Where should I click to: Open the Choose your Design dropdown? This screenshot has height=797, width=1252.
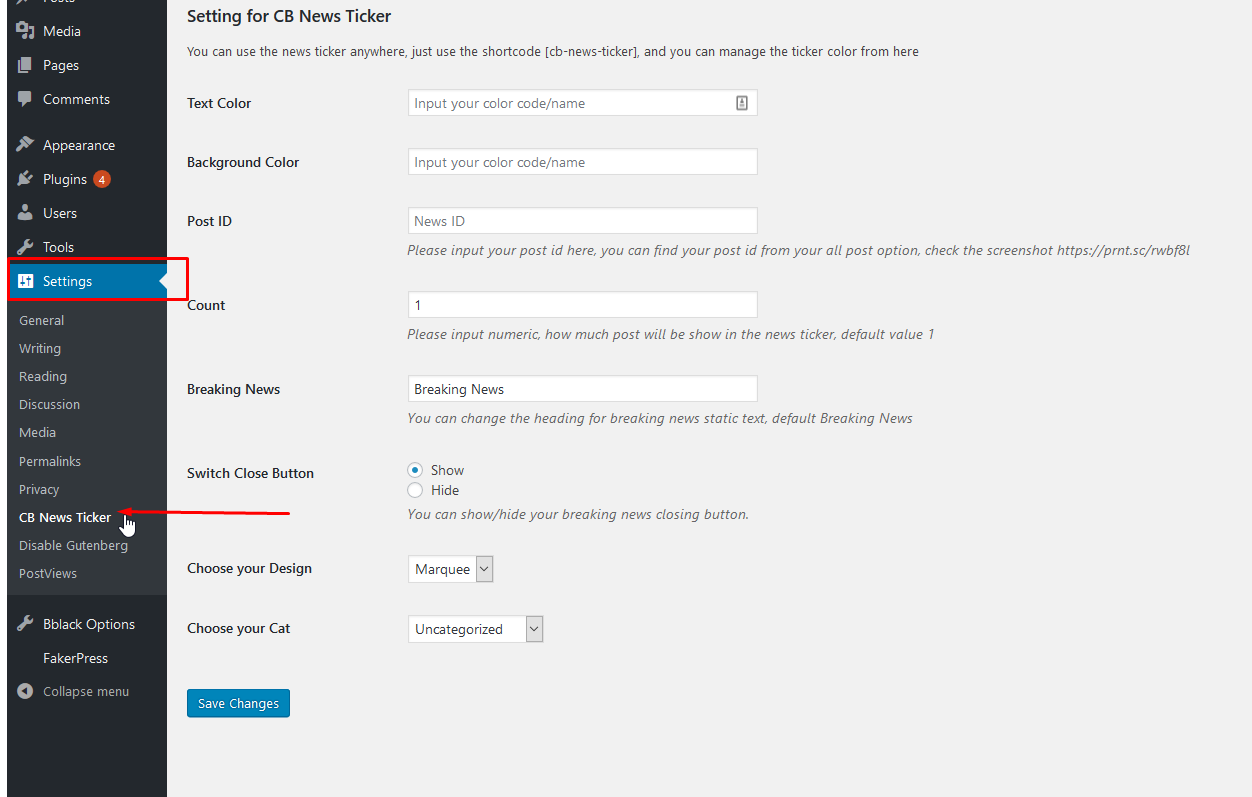point(451,569)
